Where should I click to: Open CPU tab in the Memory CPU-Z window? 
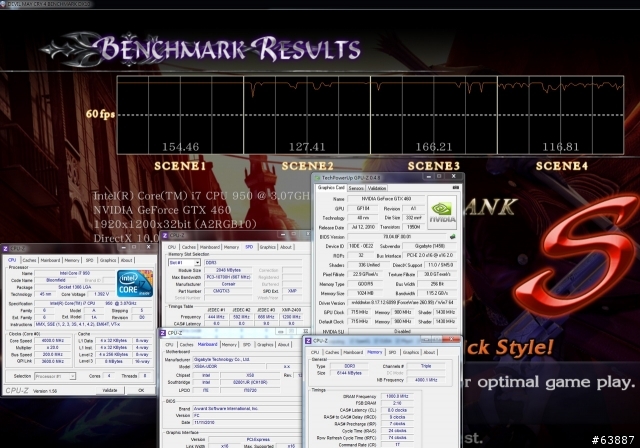(315, 352)
